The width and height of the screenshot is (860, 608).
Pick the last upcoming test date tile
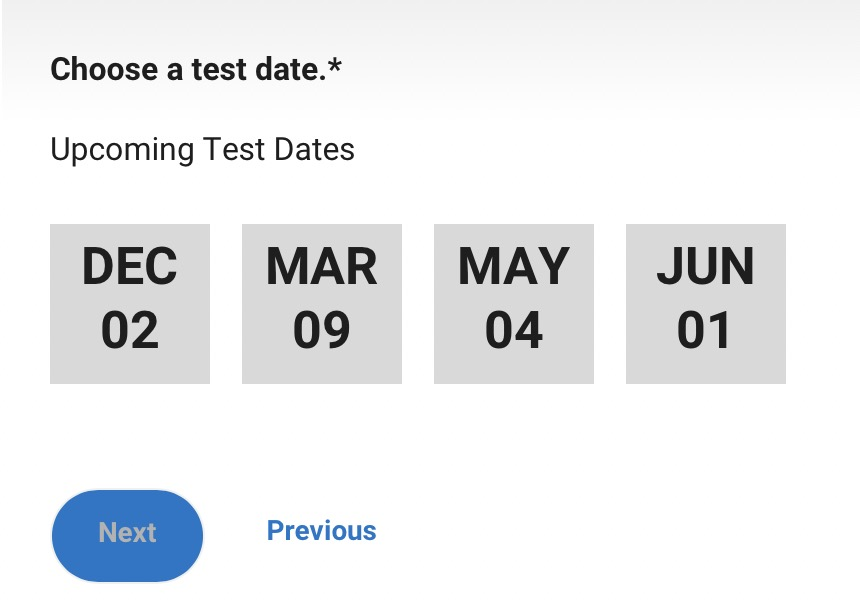pyautogui.click(x=706, y=303)
